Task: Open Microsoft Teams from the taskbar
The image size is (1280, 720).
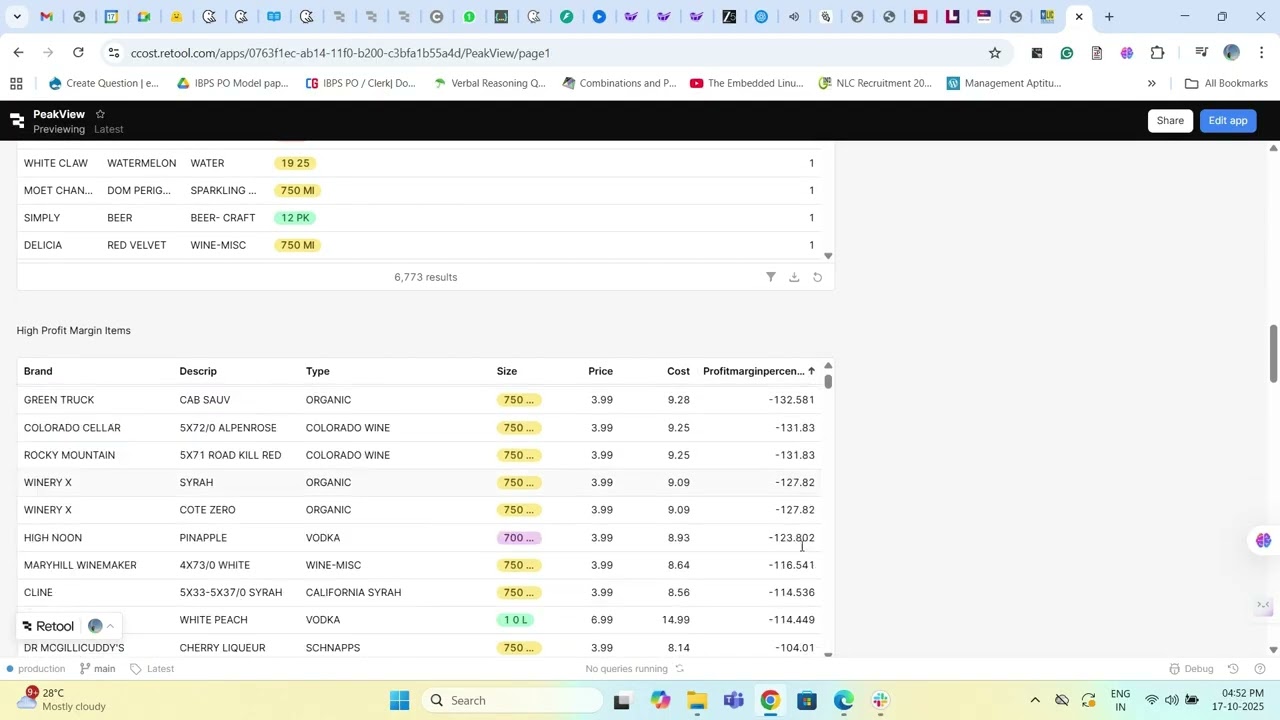Action: [x=733, y=700]
